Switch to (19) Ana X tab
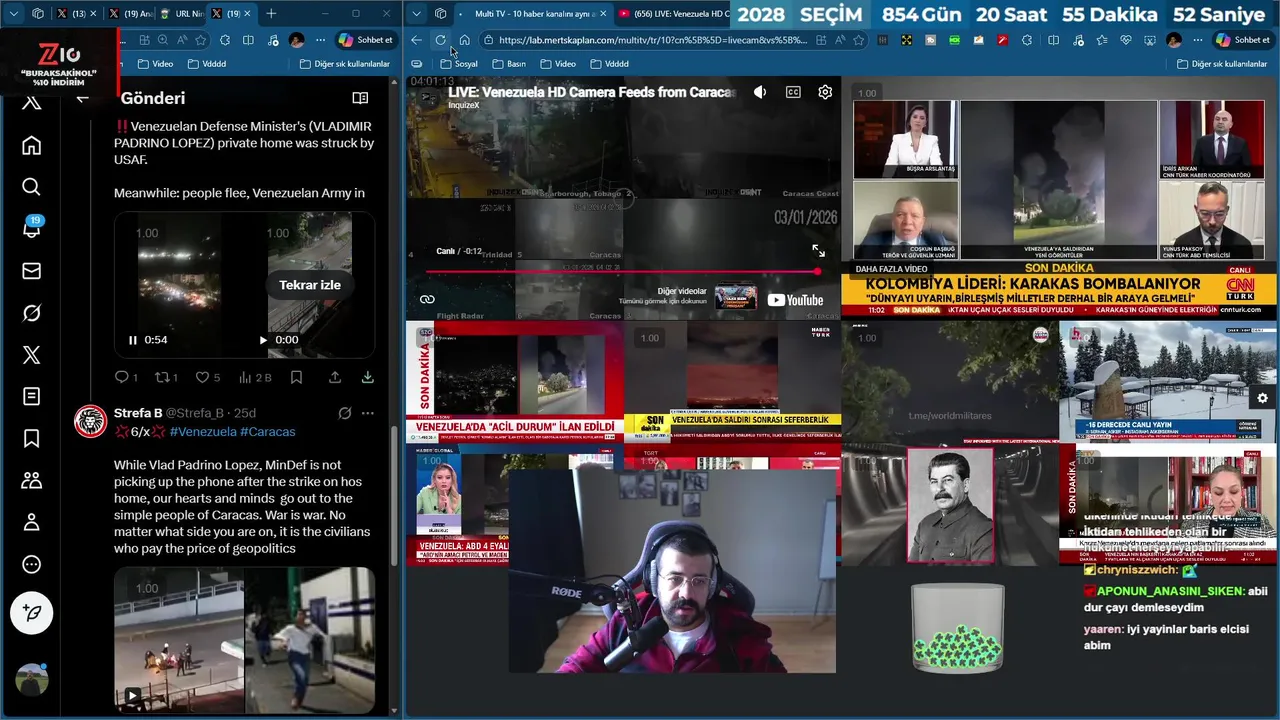The width and height of the screenshot is (1280, 720). [x=130, y=14]
